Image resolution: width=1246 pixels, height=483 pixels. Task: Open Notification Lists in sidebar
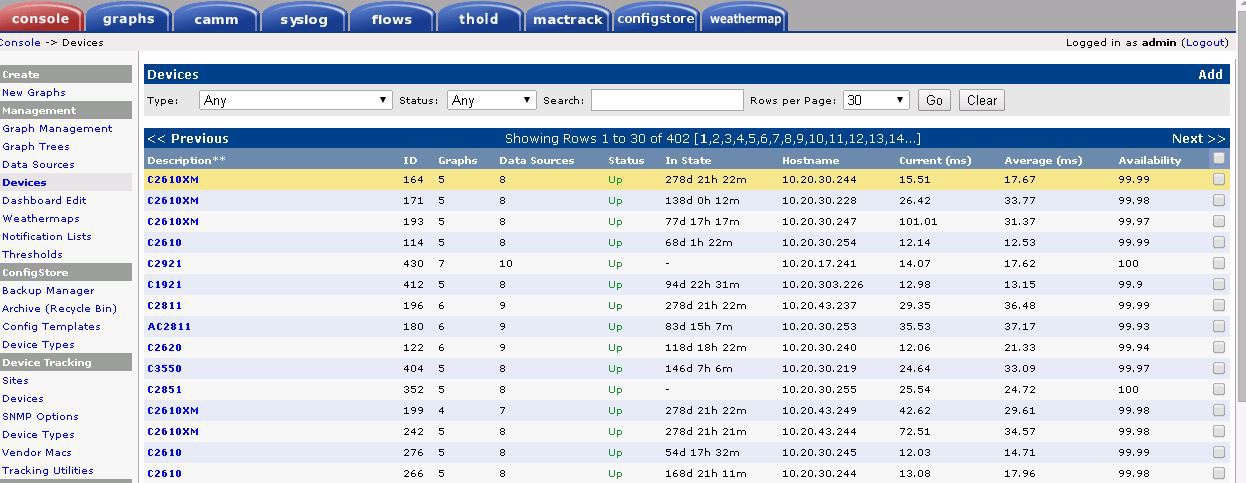47,236
